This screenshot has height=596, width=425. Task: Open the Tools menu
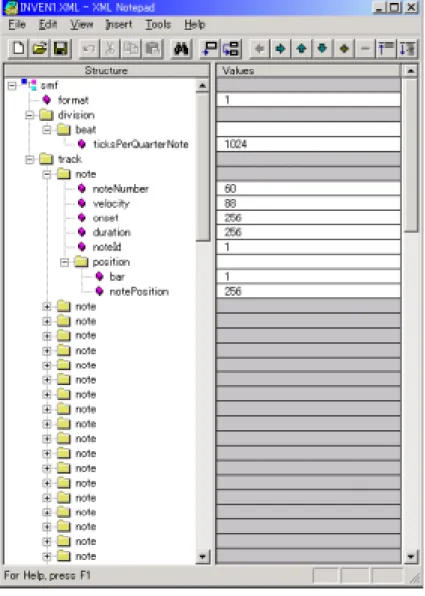pyautogui.click(x=158, y=25)
